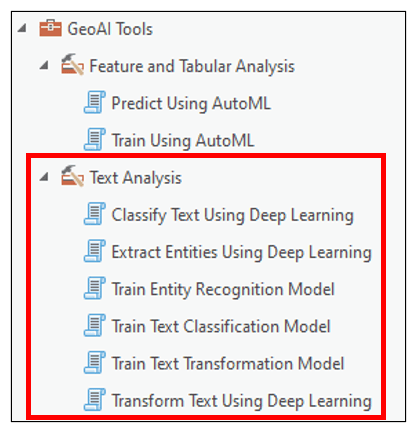Click the Extract Entities Using Deep Learning icon
Screen dimensions: 416x431
tap(95, 251)
